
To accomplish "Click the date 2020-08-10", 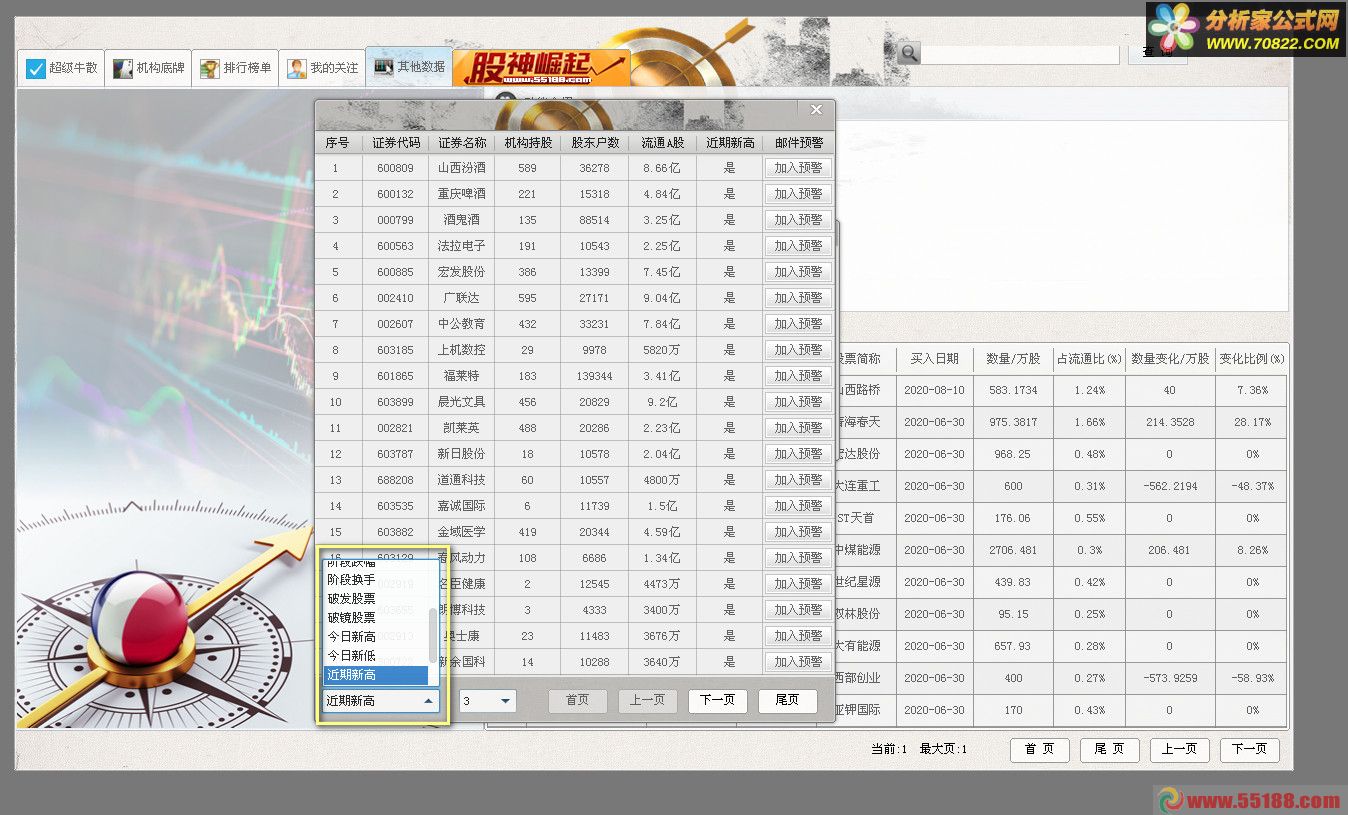I will click(x=934, y=390).
